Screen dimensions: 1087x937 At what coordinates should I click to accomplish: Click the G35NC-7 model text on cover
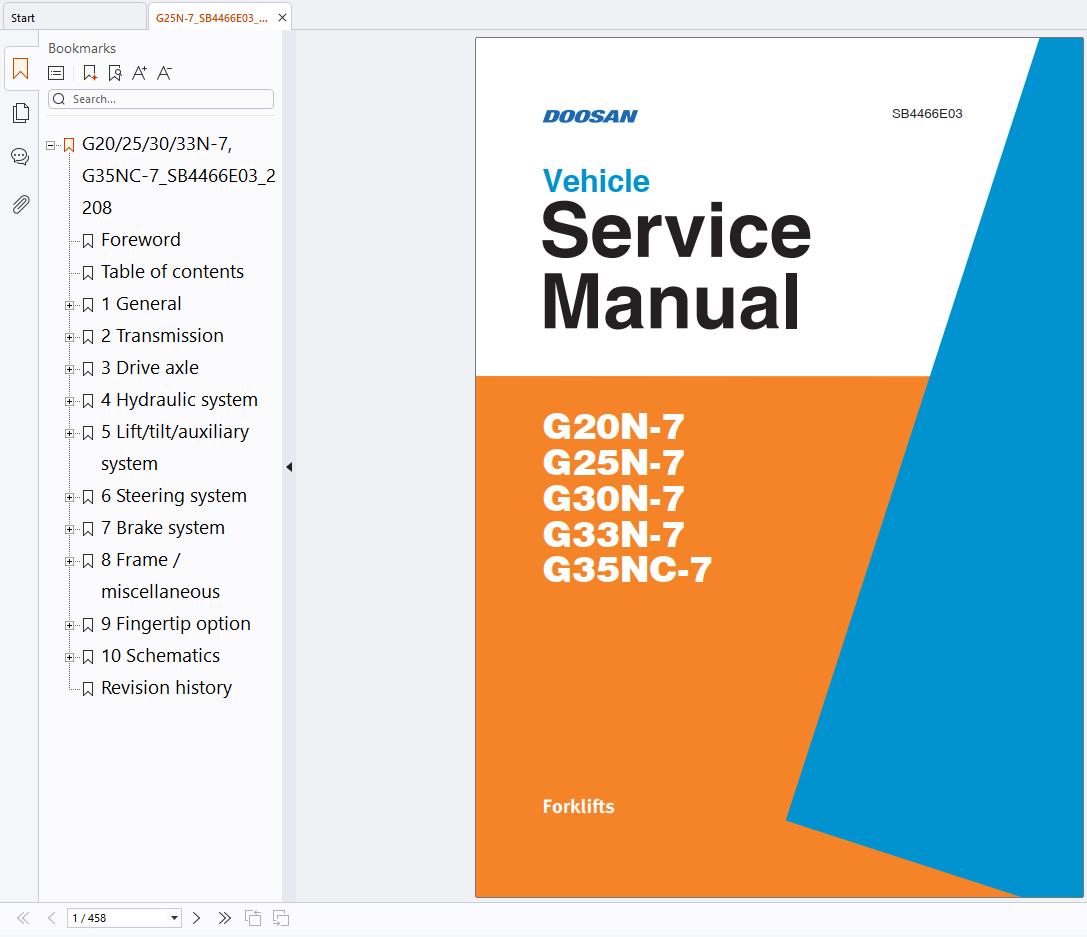pyautogui.click(x=627, y=570)
